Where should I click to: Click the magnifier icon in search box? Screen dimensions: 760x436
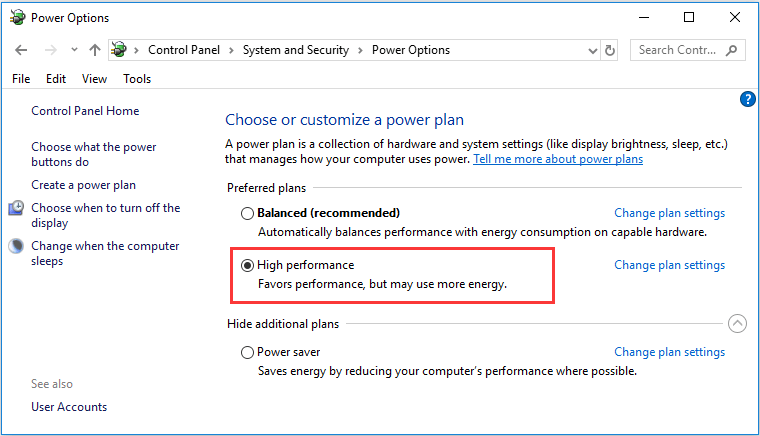click(731, 50)
